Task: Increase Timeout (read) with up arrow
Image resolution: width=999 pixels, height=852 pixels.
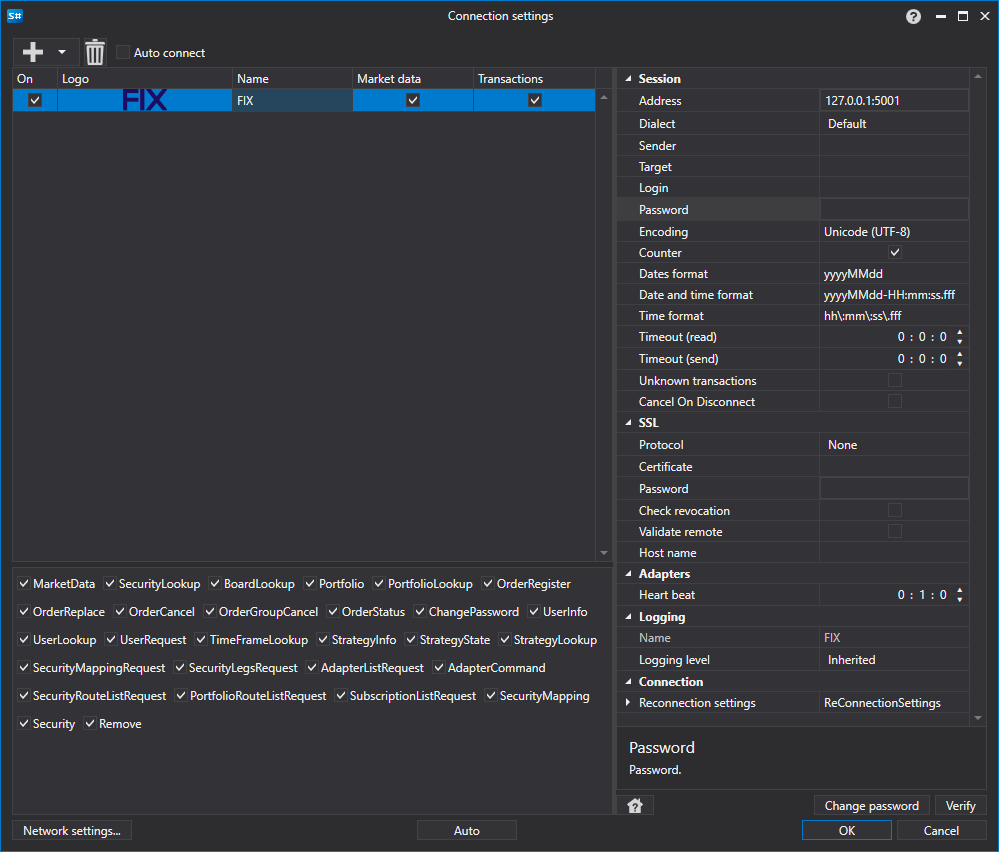Action: [x=959, y=333]
